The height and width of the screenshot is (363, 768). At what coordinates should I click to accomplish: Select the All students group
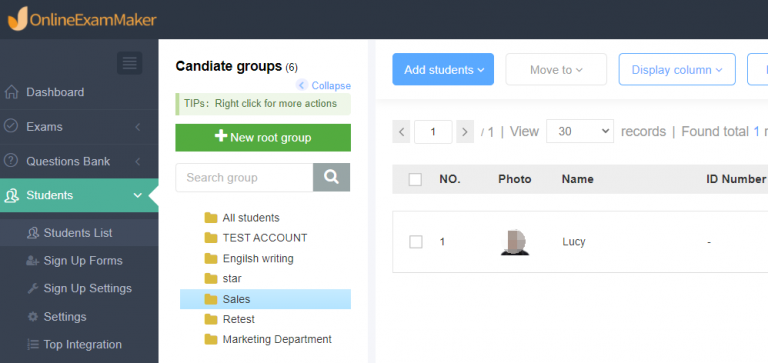(x=251, y=218)
